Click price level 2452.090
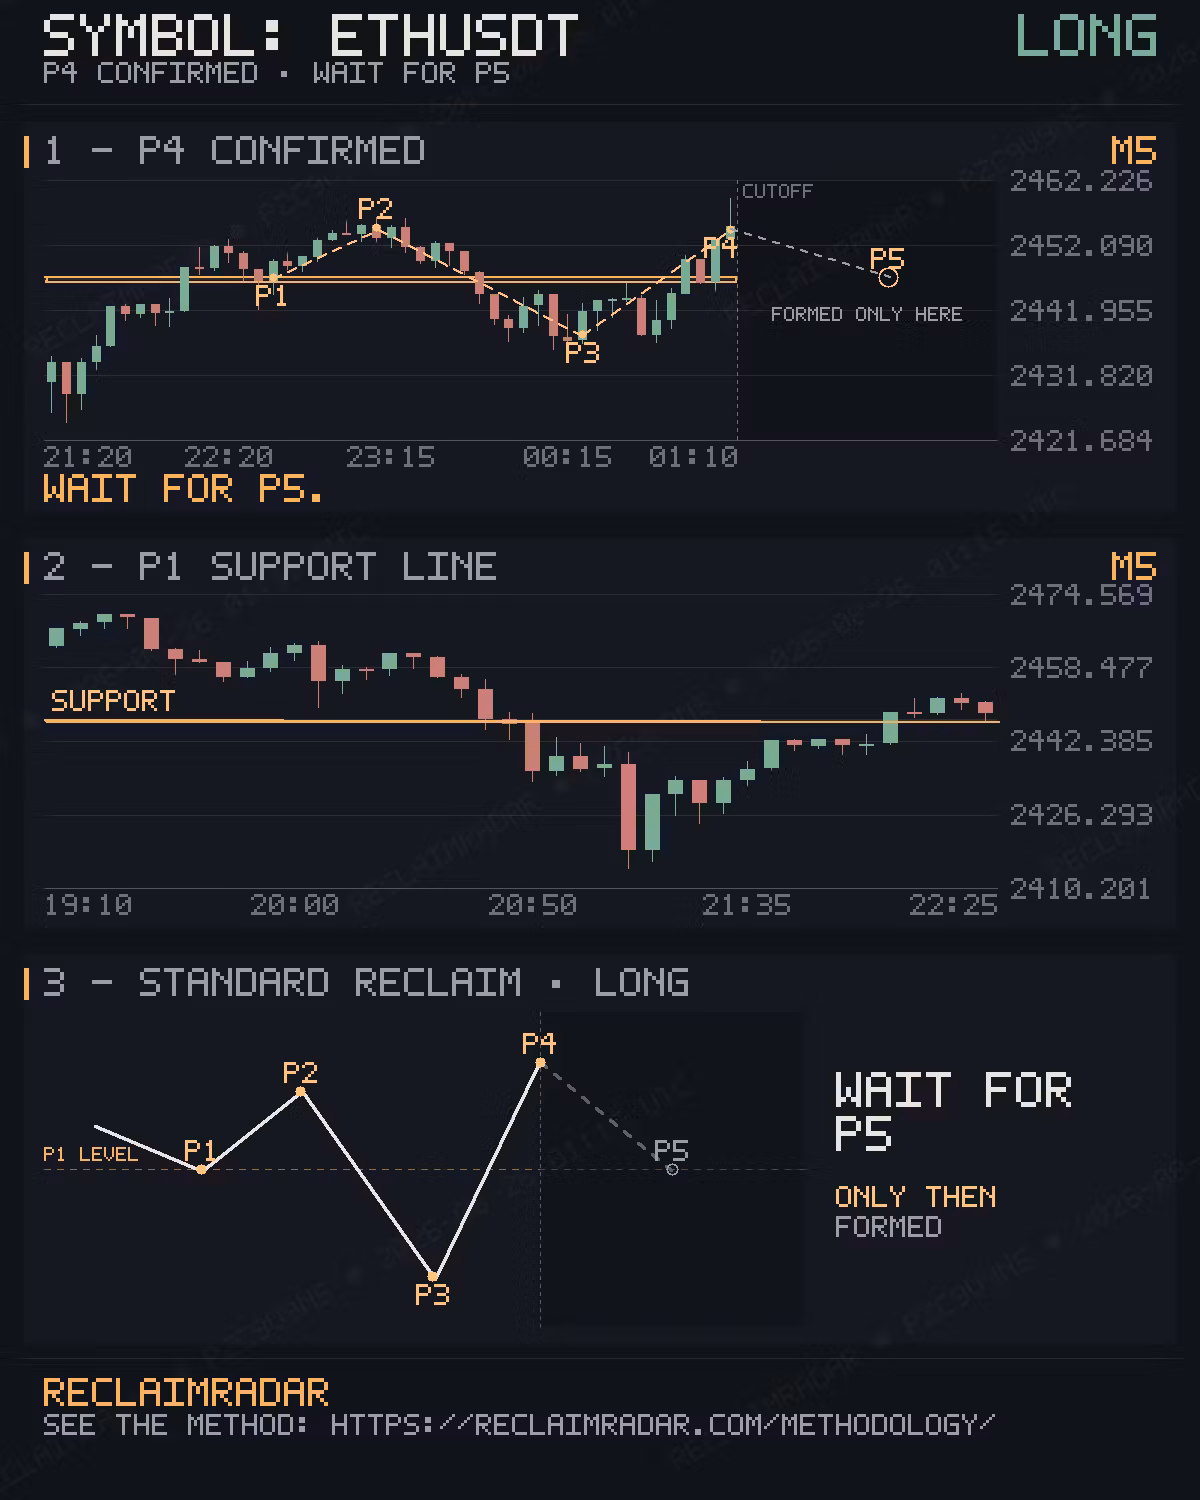This screenshot has width=1200, height=1500. coord(1081,246)
